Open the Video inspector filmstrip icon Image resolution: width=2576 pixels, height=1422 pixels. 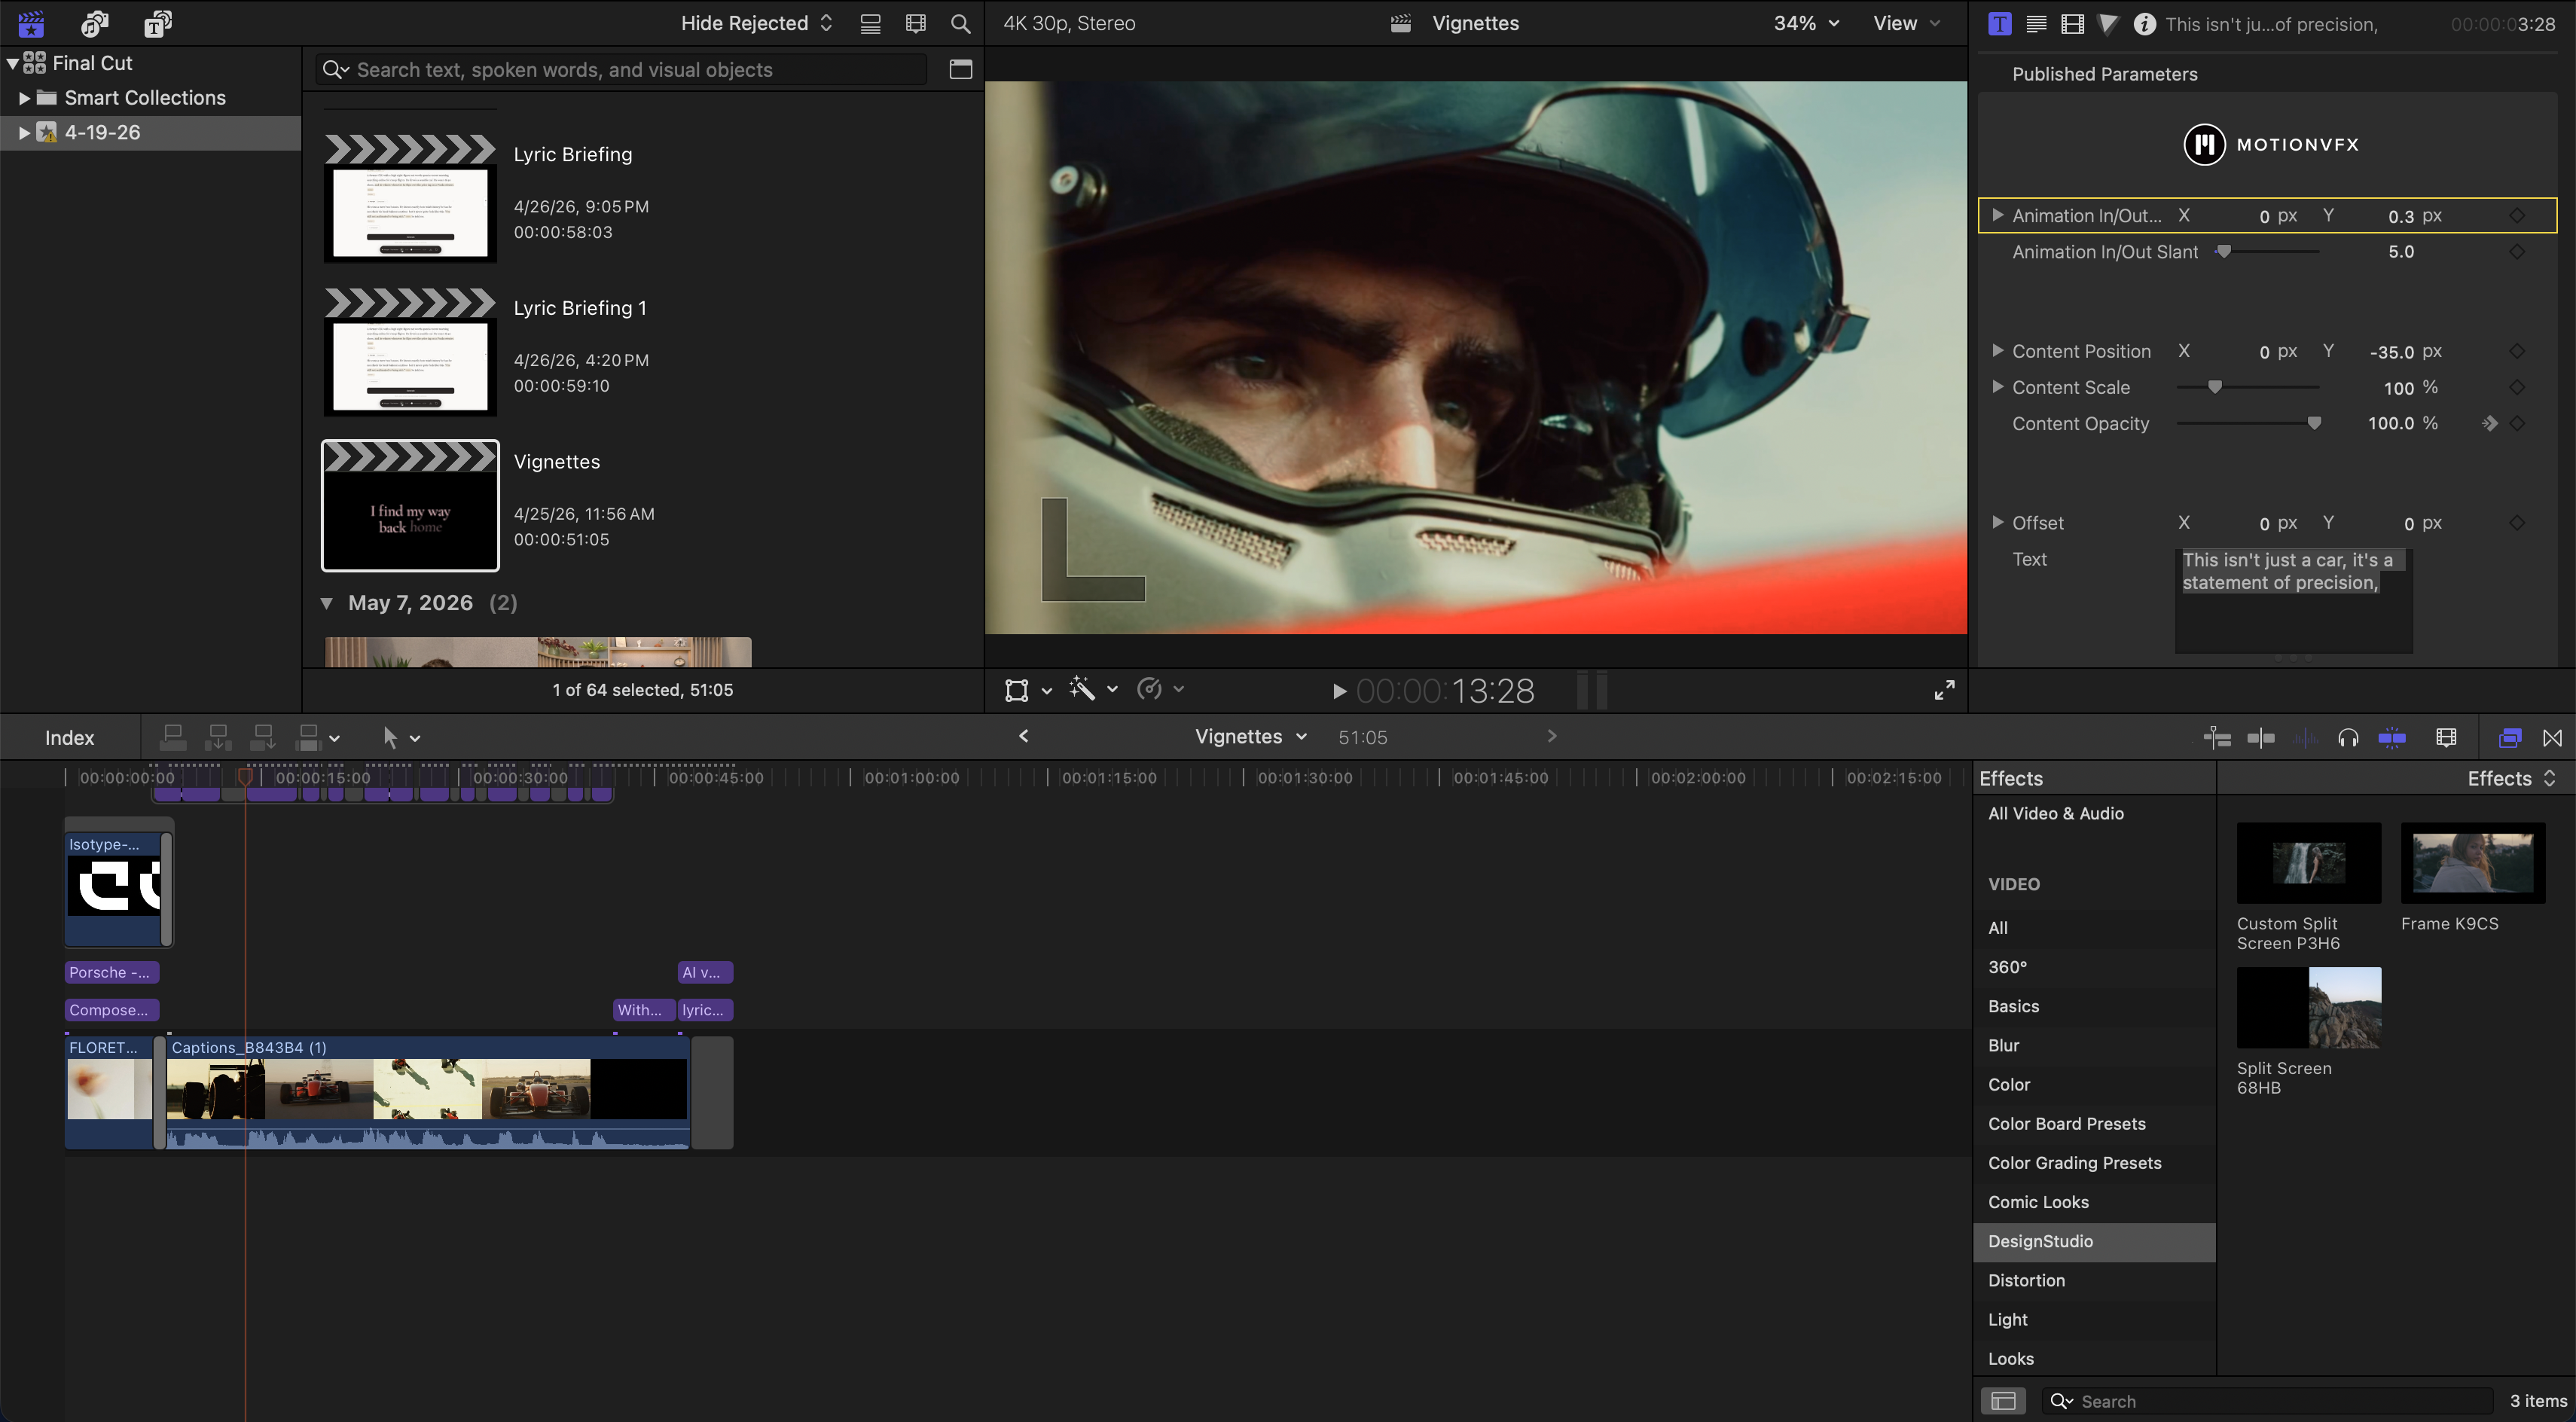pyautogui.click(x=2072, y=24)
